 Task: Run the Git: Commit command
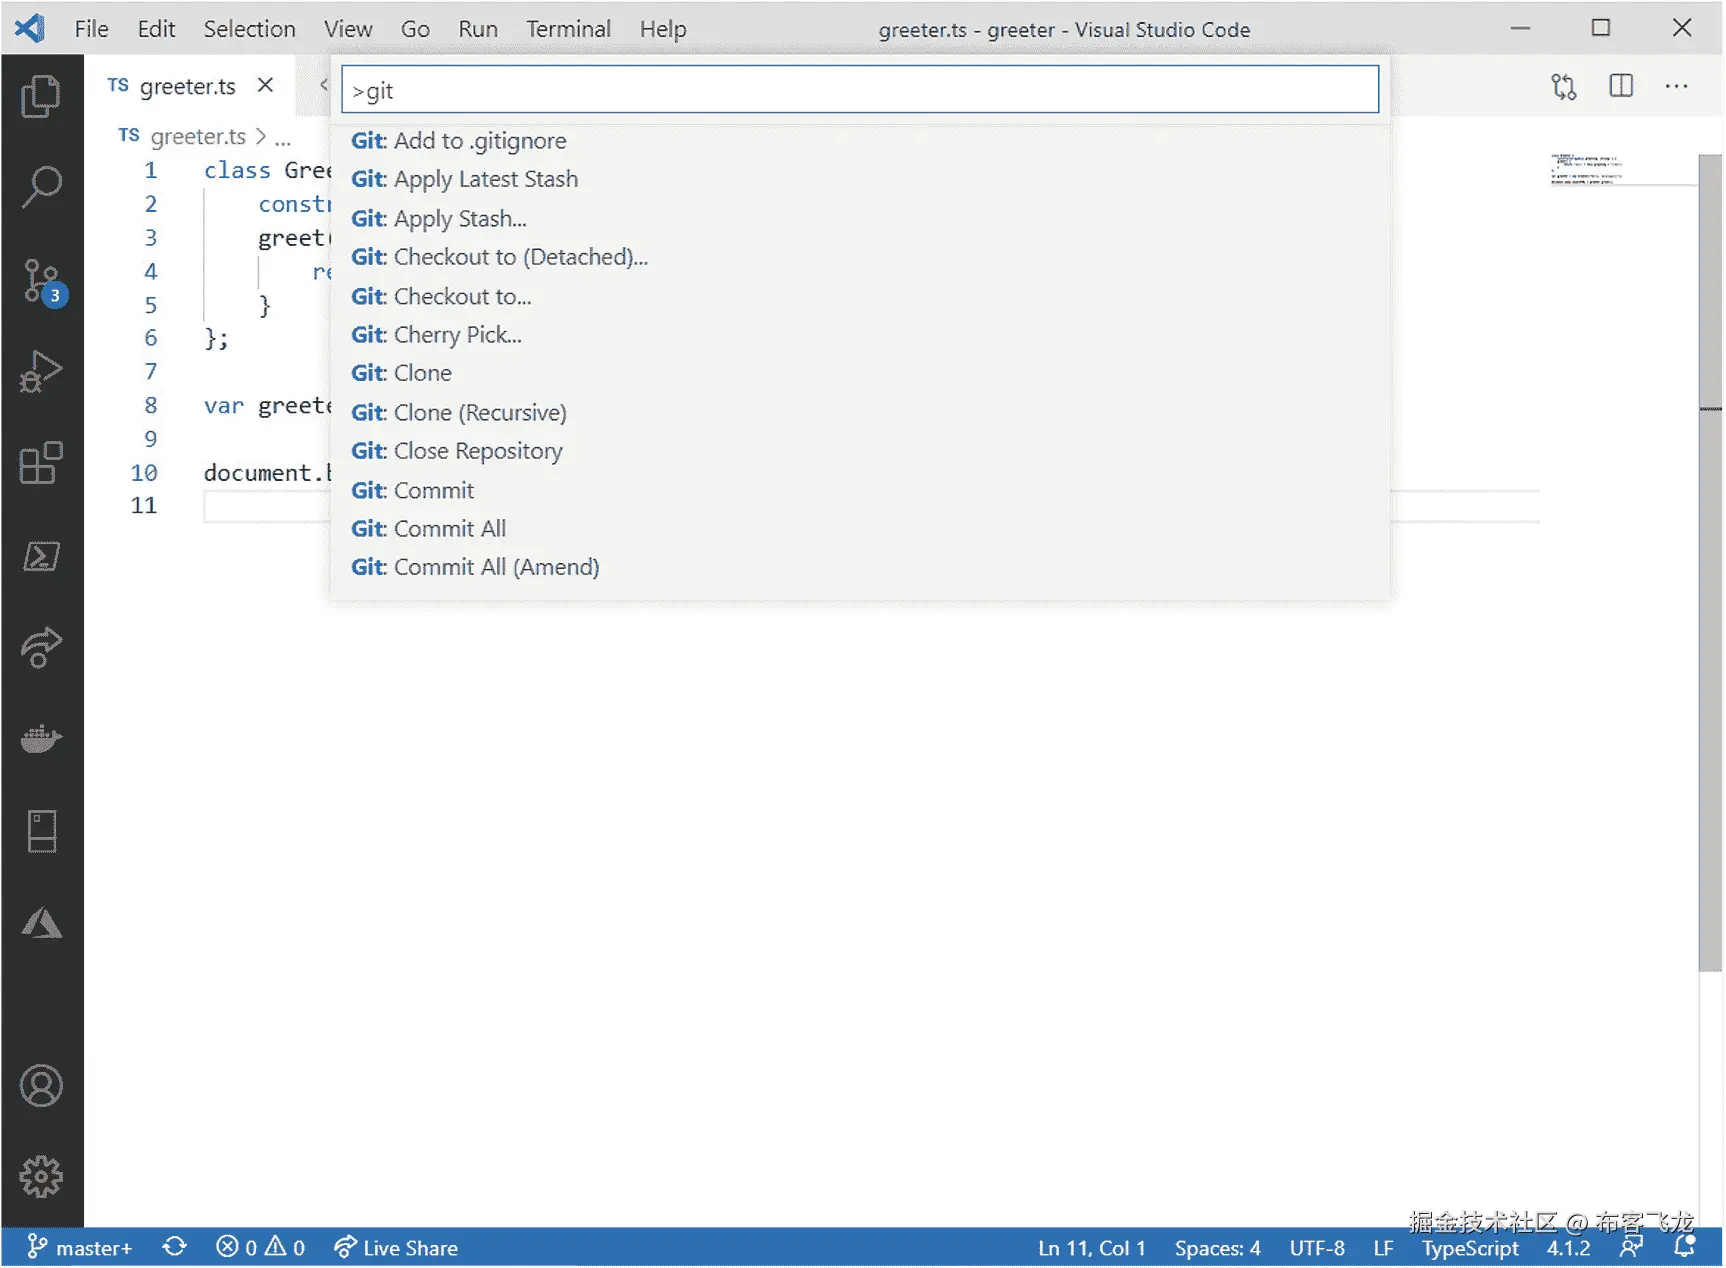(x=860, y=490)
